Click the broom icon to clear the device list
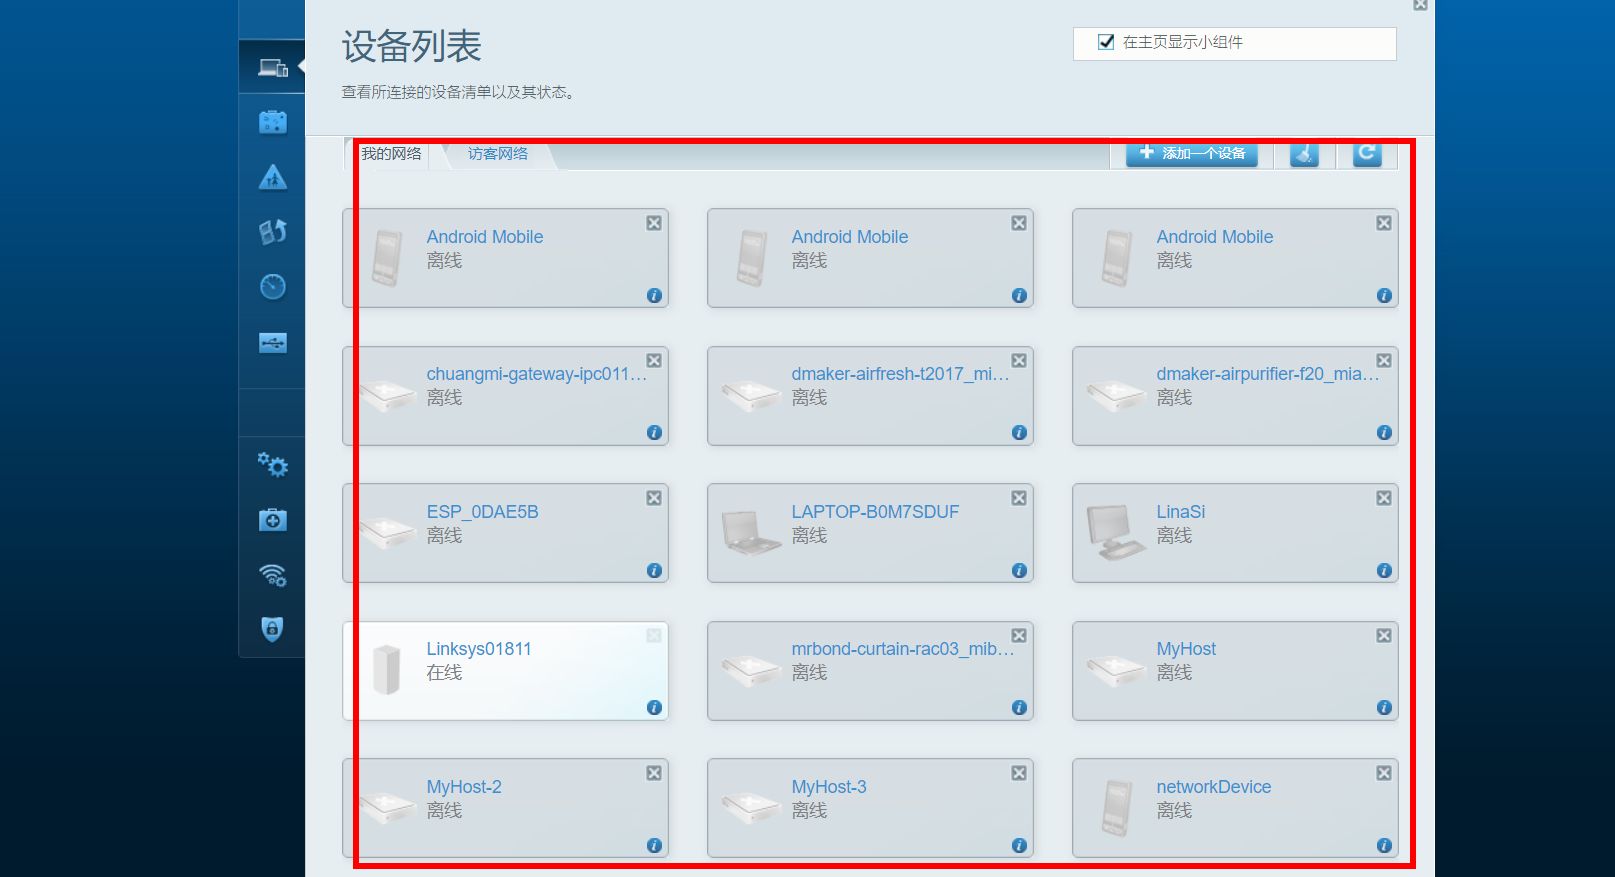 coord(1304,154)
